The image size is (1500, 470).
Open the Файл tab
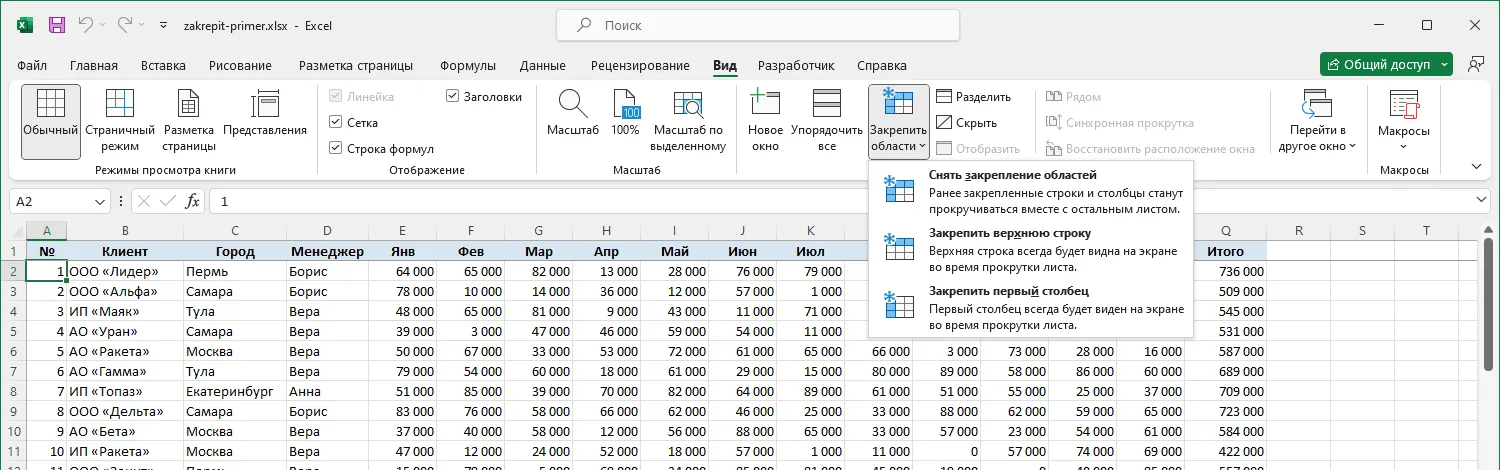tap(33, 66)
